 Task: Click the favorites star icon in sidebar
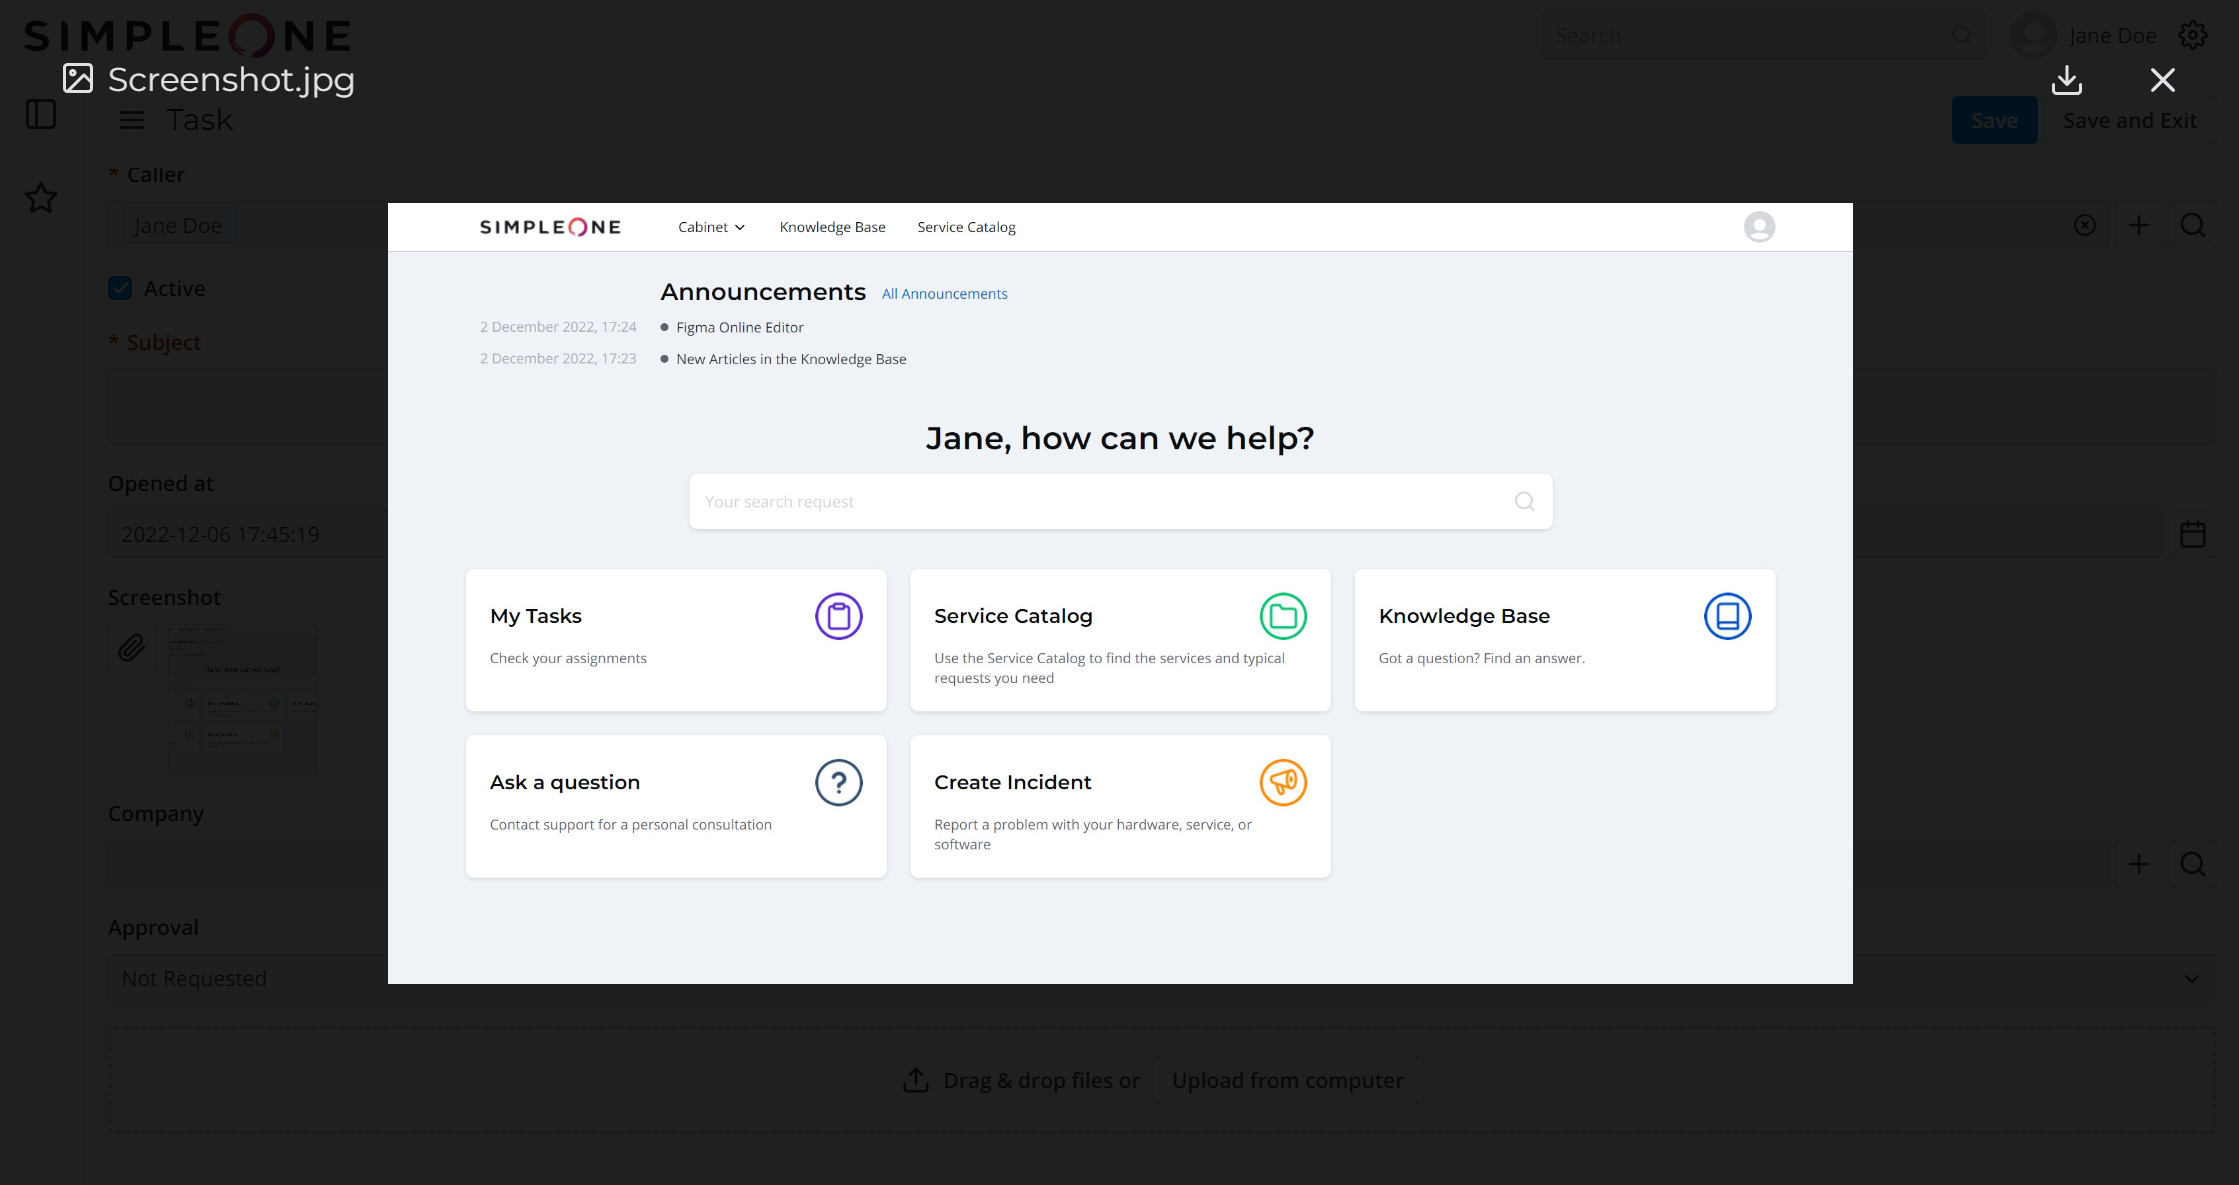point(41,197)
